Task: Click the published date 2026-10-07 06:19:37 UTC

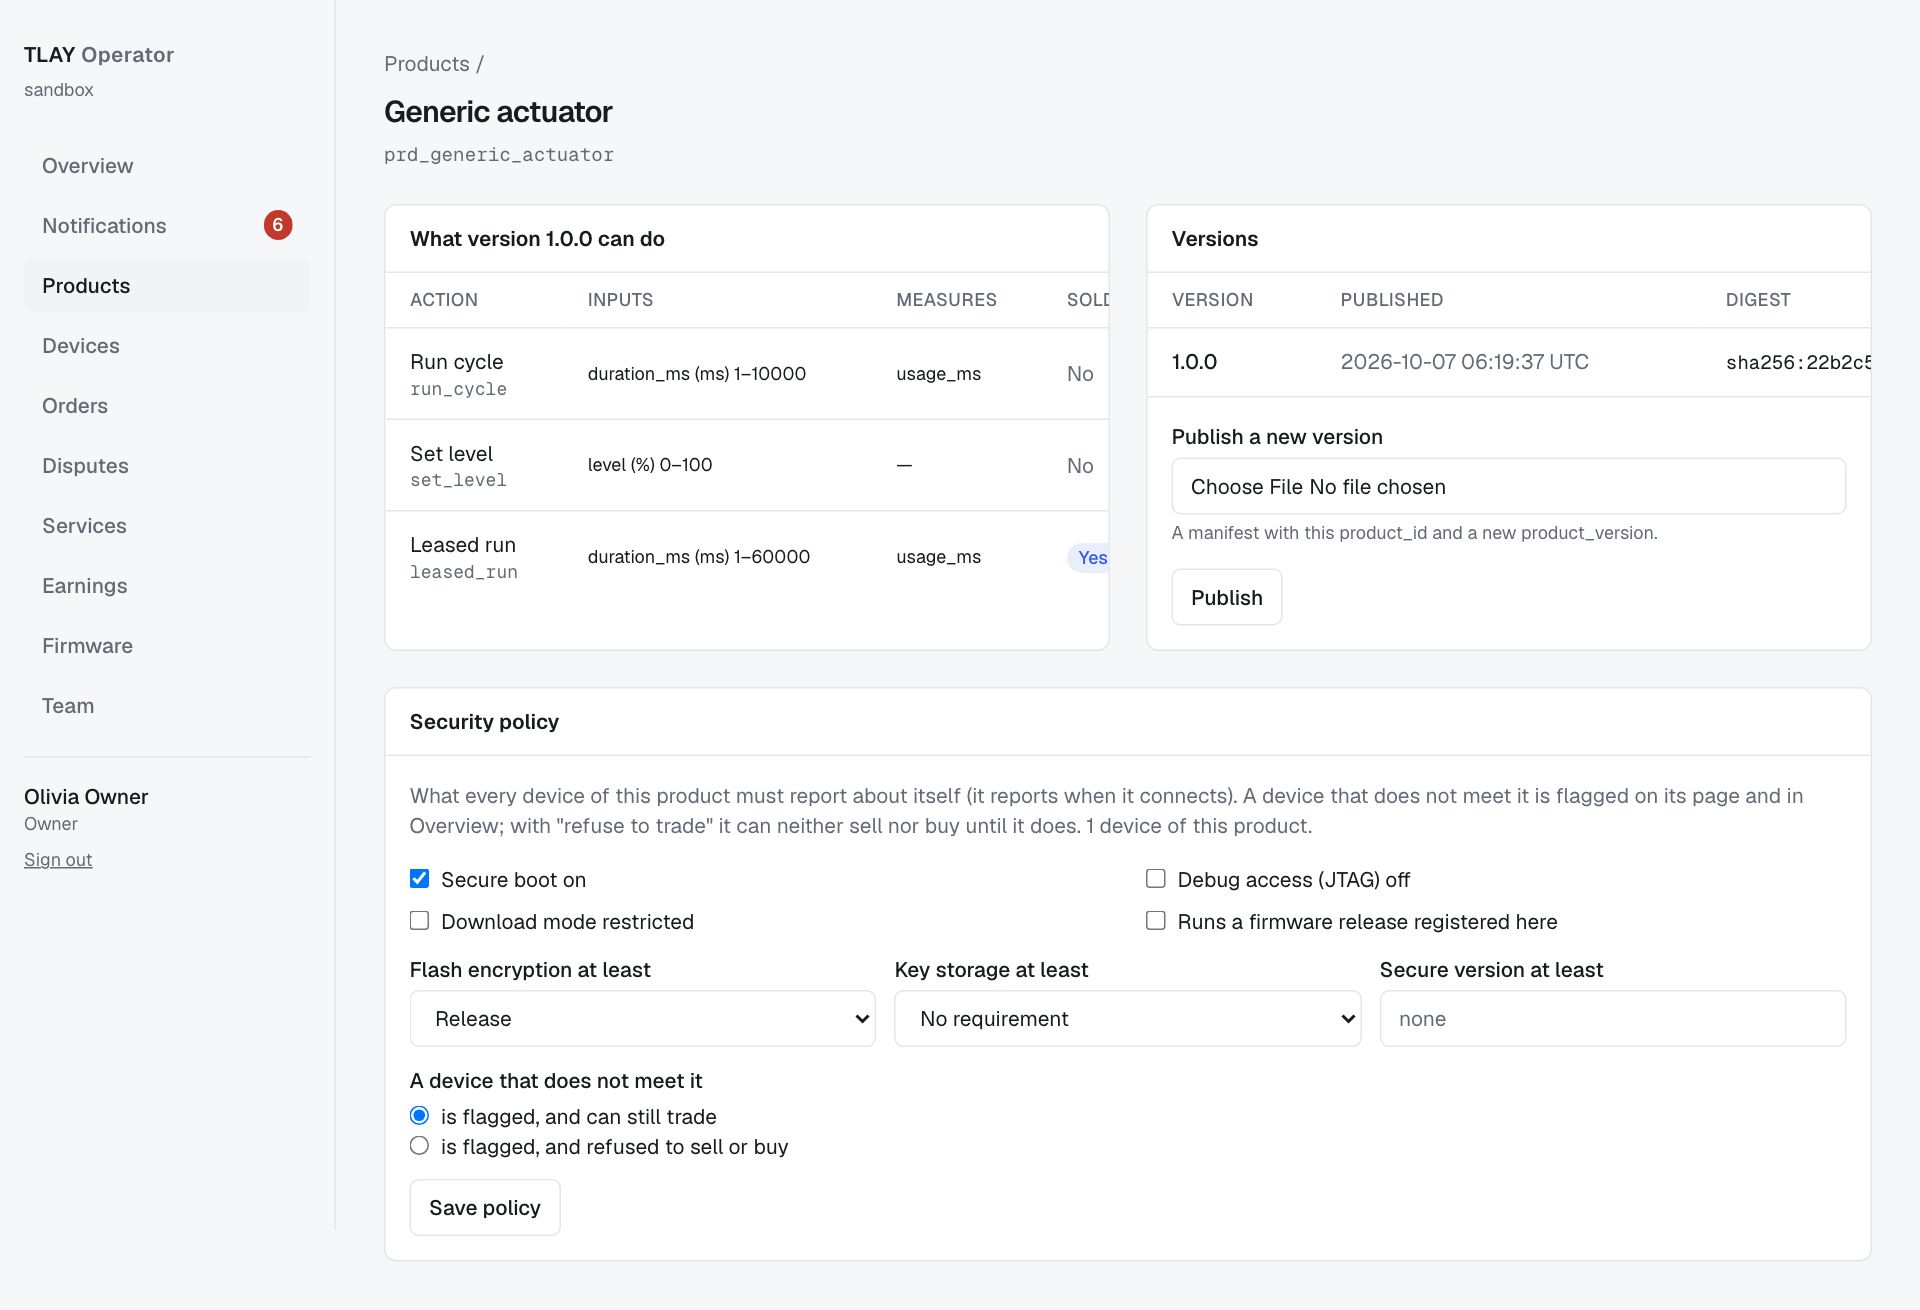Action: (x=1464, y=362)
